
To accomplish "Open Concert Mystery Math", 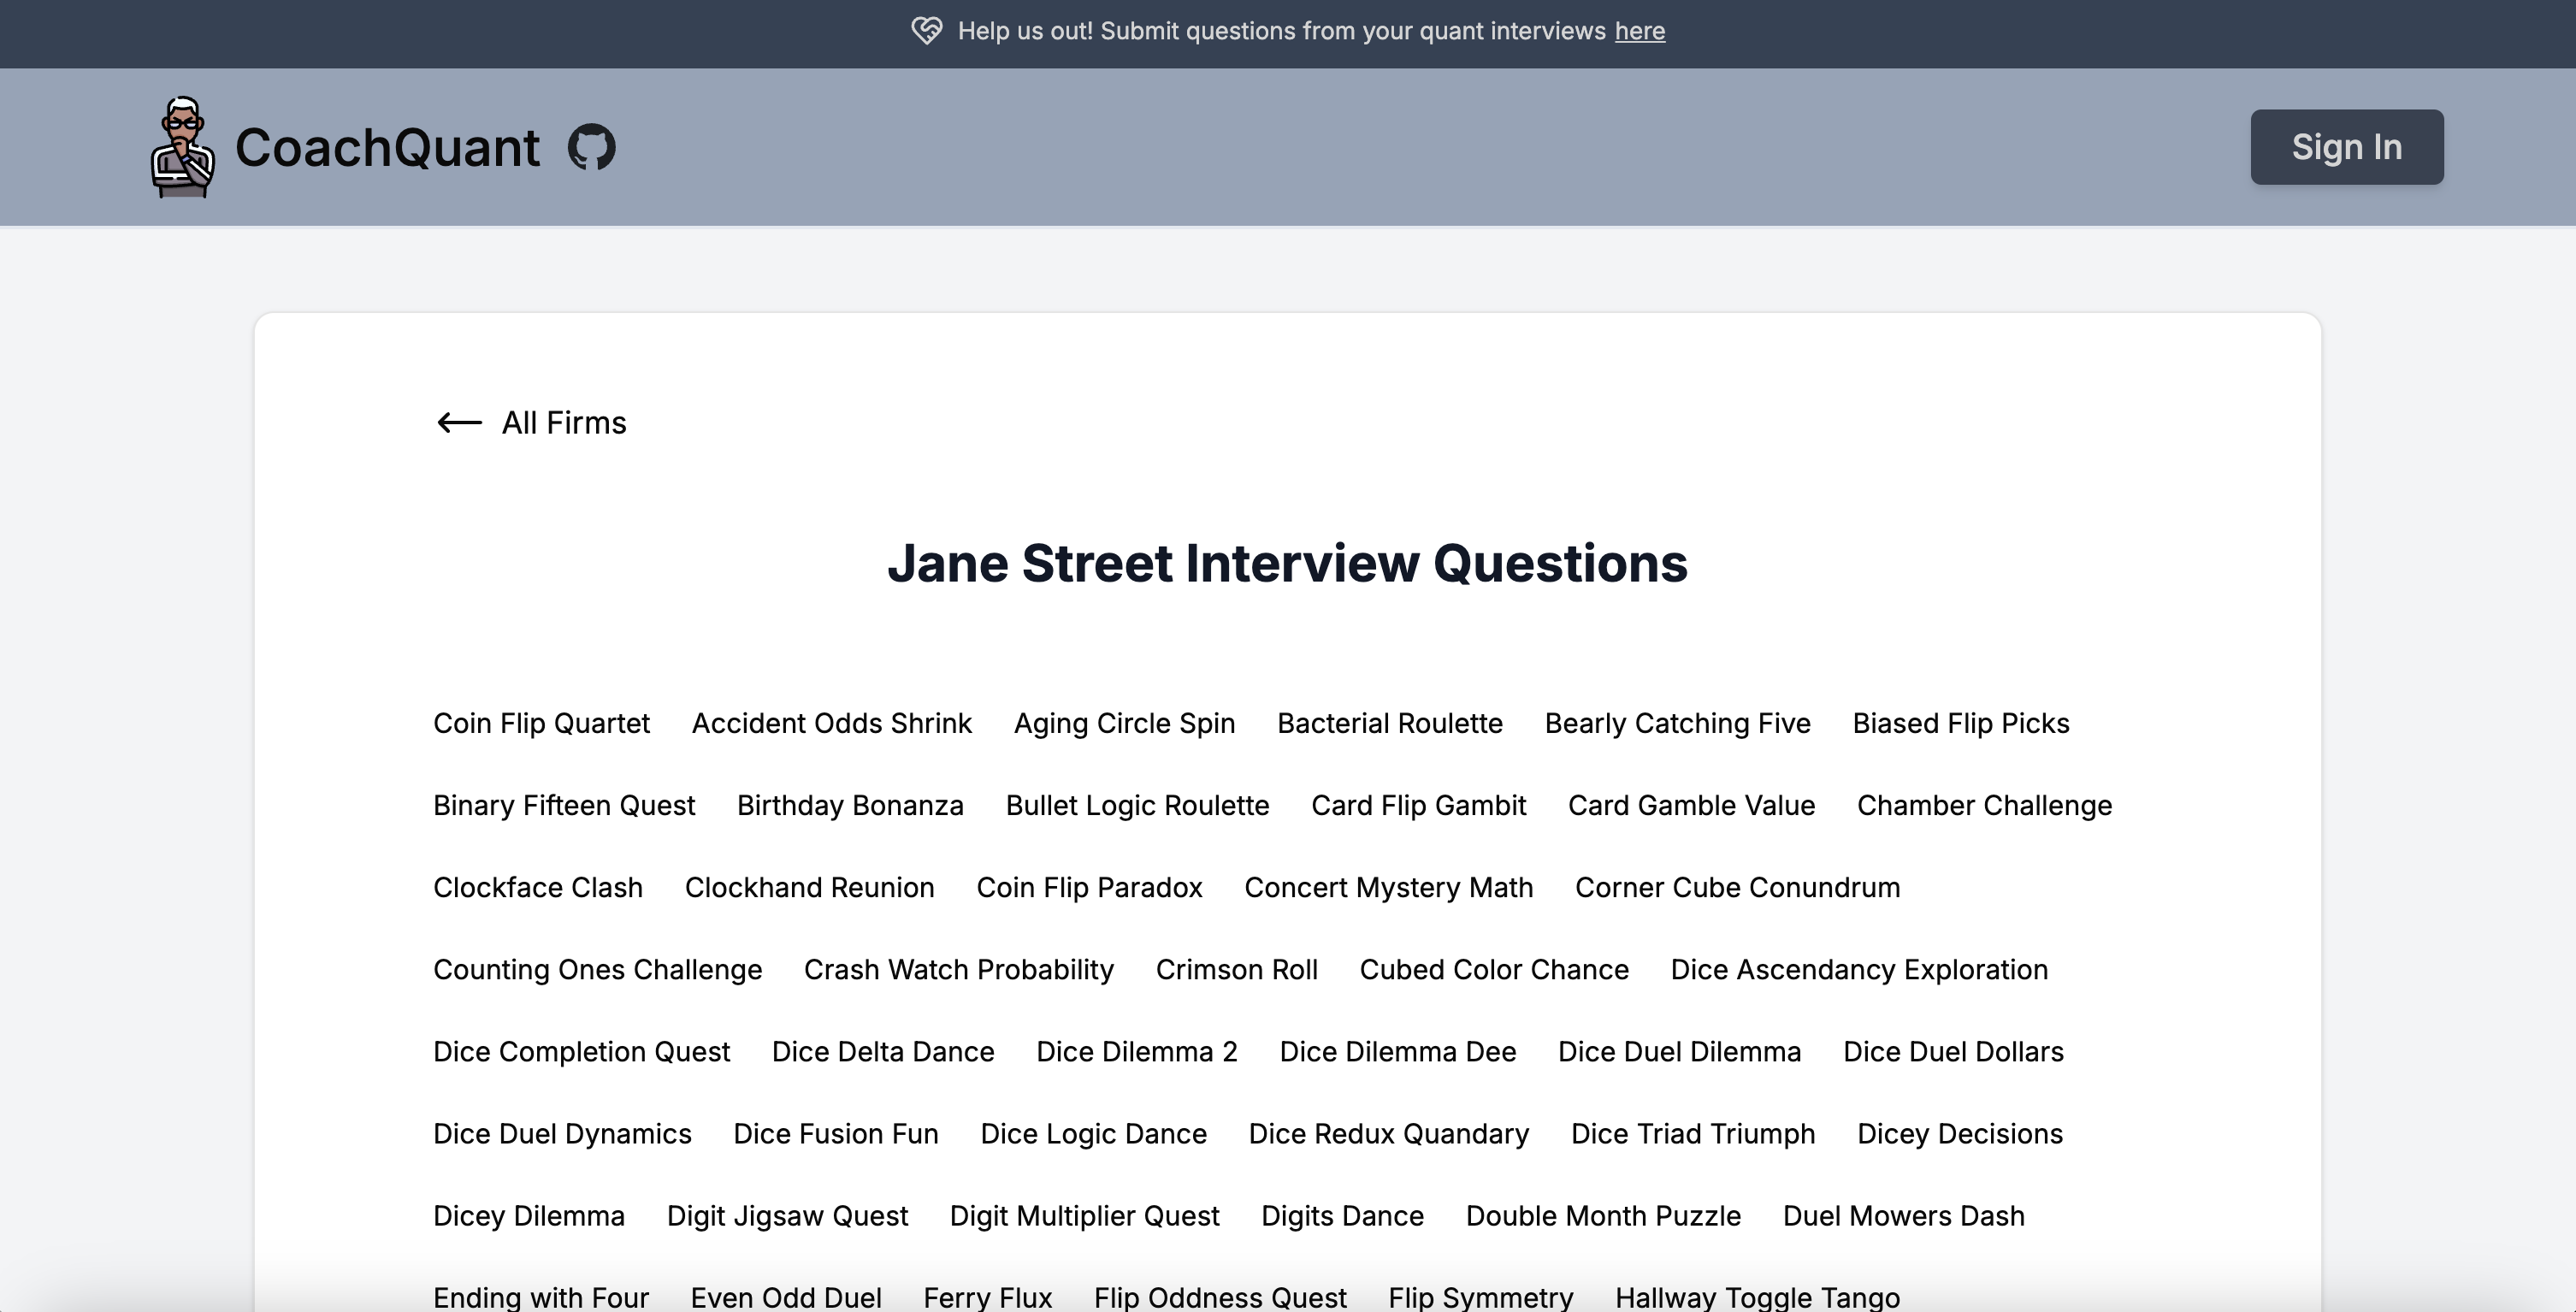I will coord(1388,887).
